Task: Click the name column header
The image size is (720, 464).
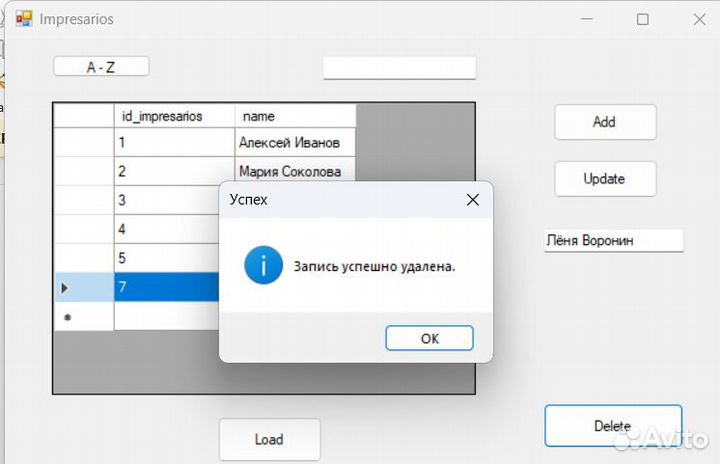Action: (295, 116)
